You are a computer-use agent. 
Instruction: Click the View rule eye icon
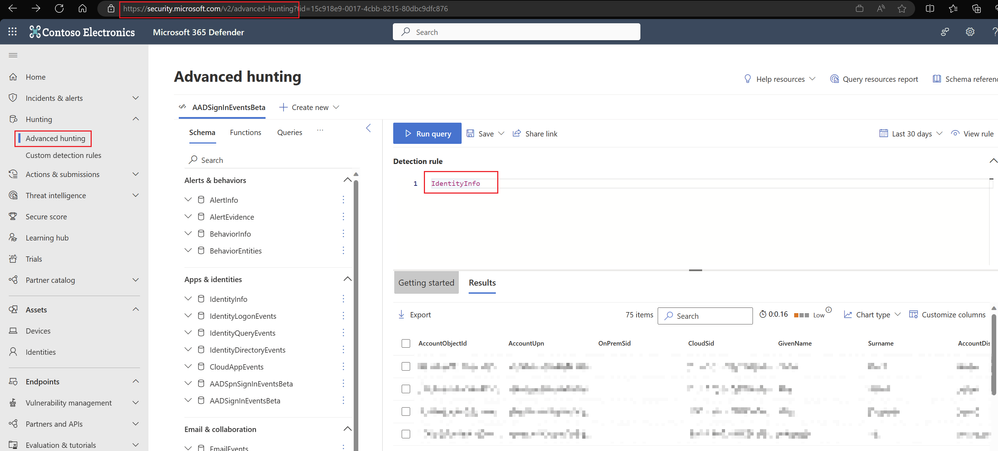(955, 134)
